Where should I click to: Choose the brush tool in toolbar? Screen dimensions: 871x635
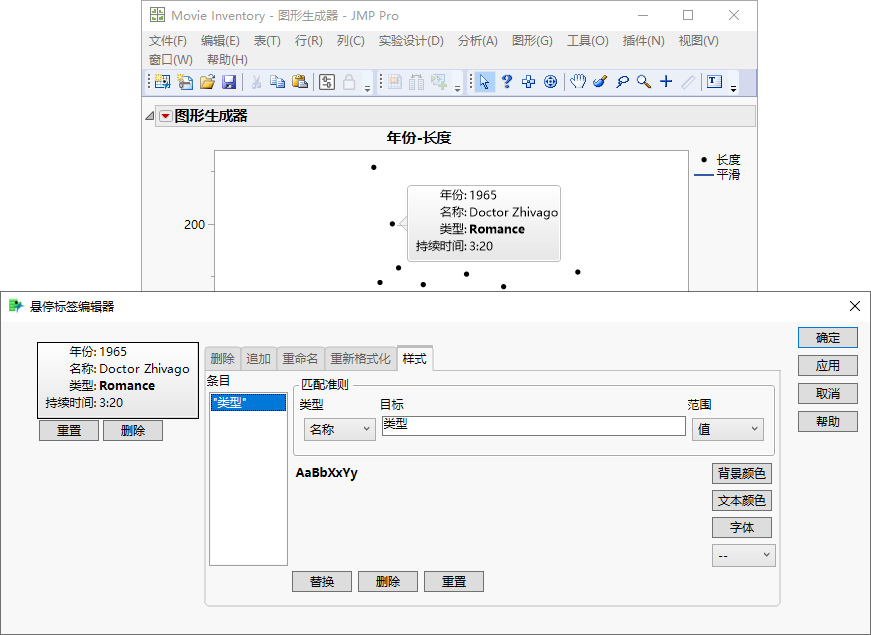[x=600, y=82]
